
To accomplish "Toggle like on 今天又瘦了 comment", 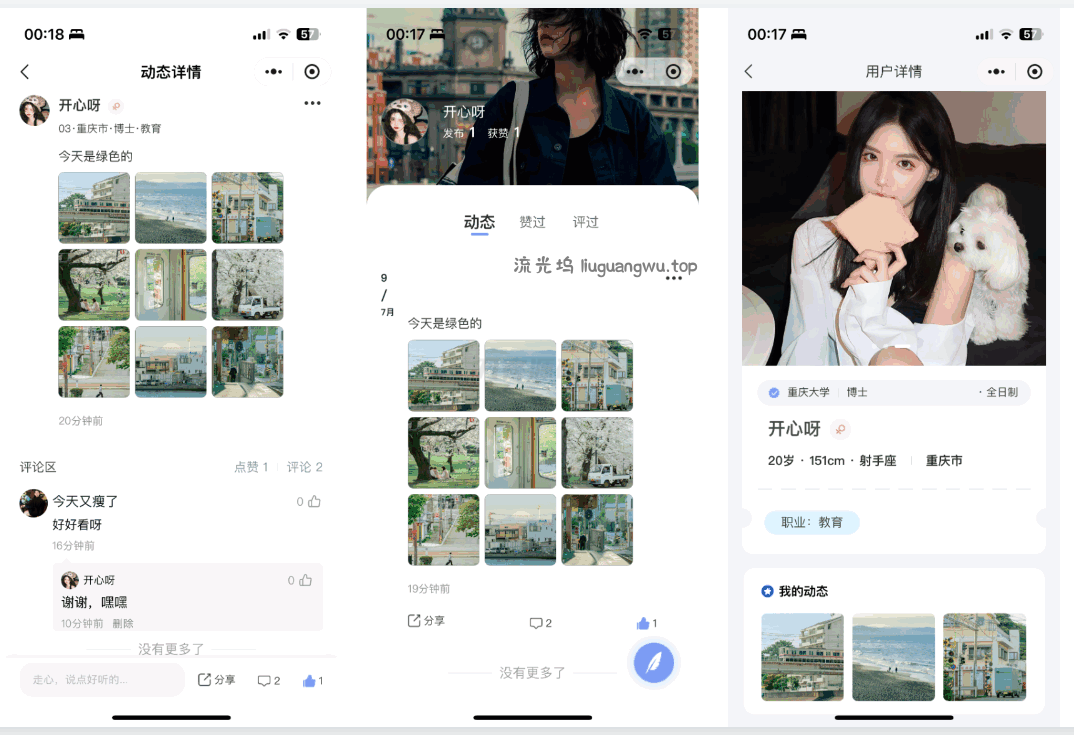I will [x=313, y=502].
